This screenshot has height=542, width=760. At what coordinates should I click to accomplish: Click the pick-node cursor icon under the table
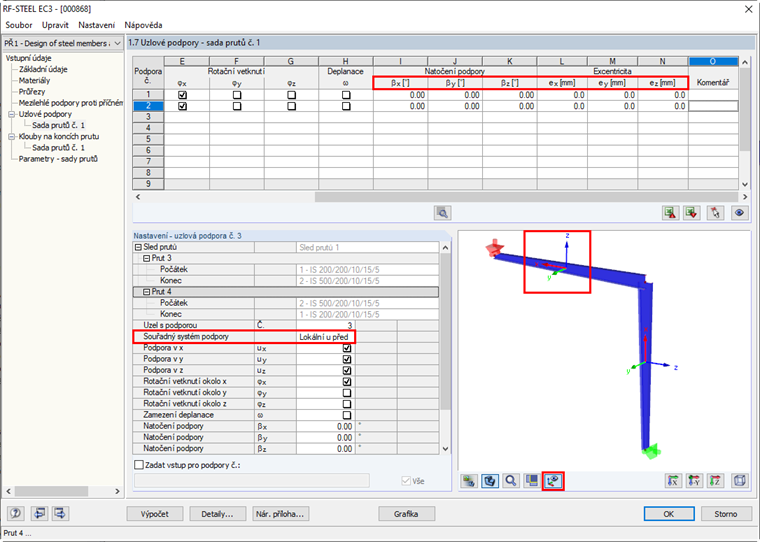[x=715, y=213]
